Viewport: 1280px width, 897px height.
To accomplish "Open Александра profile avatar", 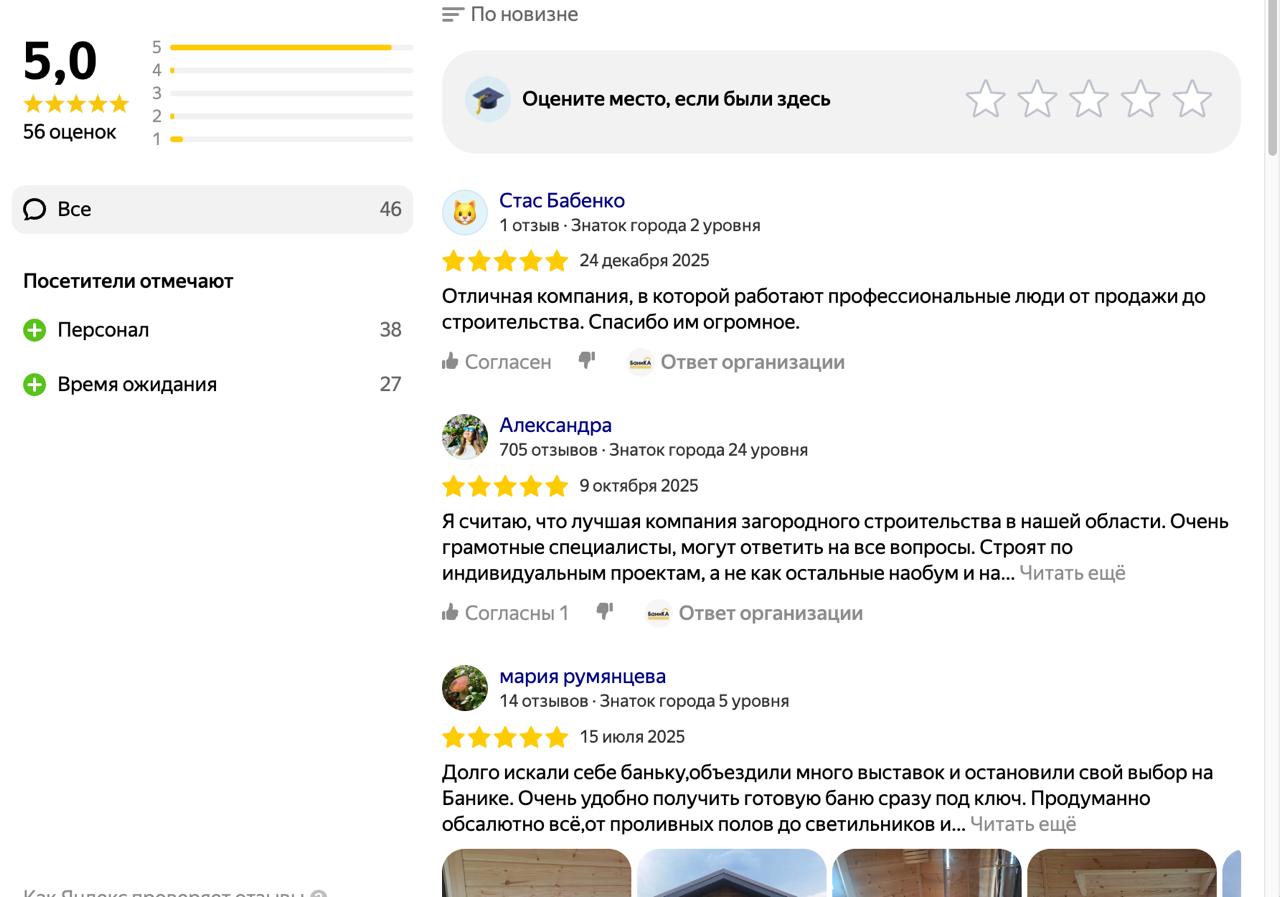I will (465, 437).
